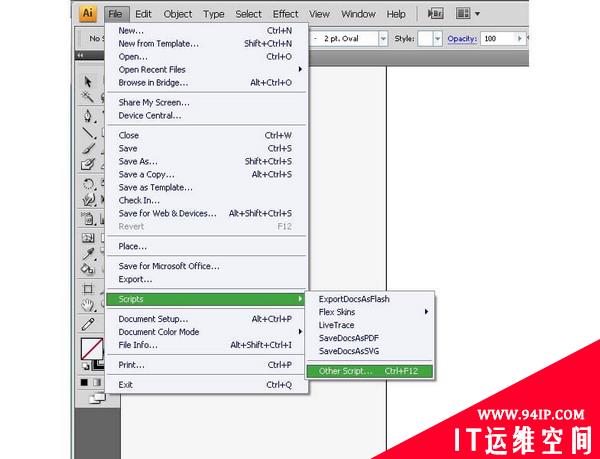Screen dimensions: 600x459
Task: Click the Opacity link label
Action: click(462, 39)
